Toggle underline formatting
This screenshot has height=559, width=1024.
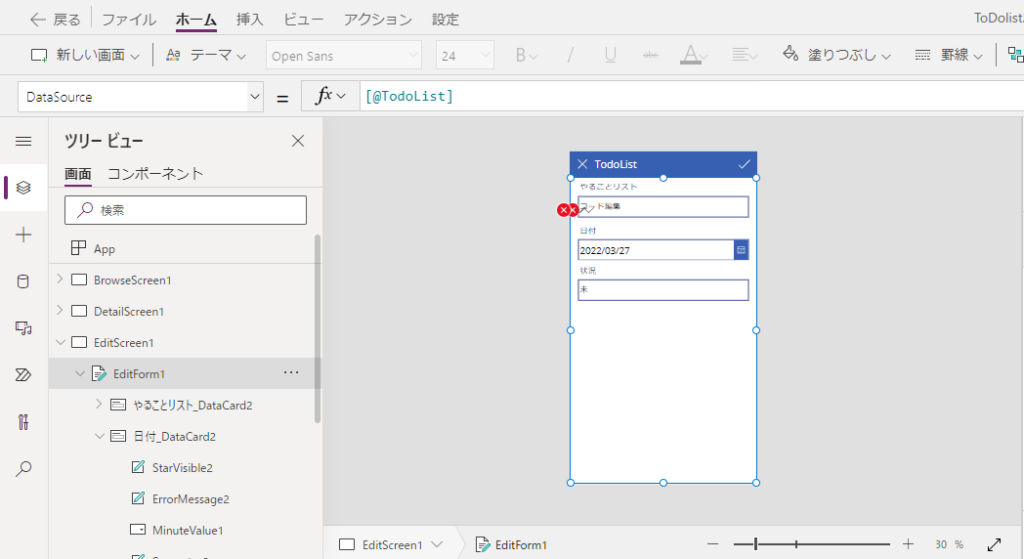tap(611, 56)
